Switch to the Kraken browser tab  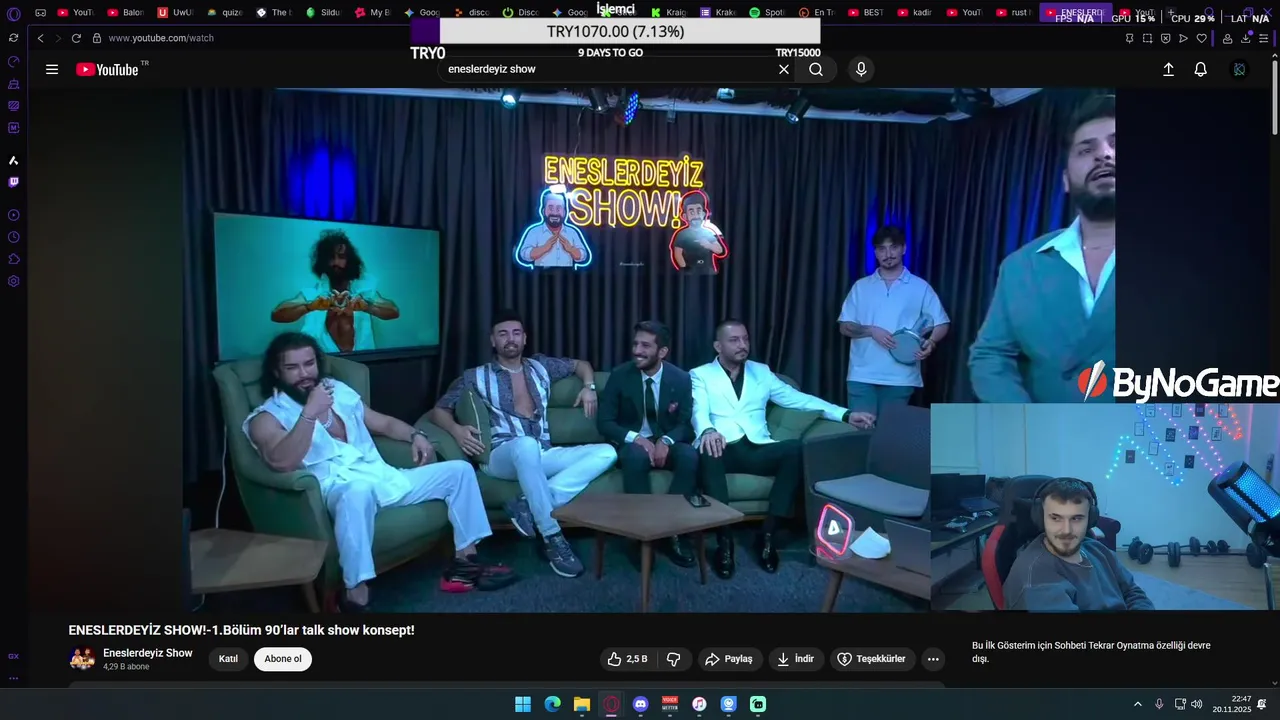coord(720,13)
